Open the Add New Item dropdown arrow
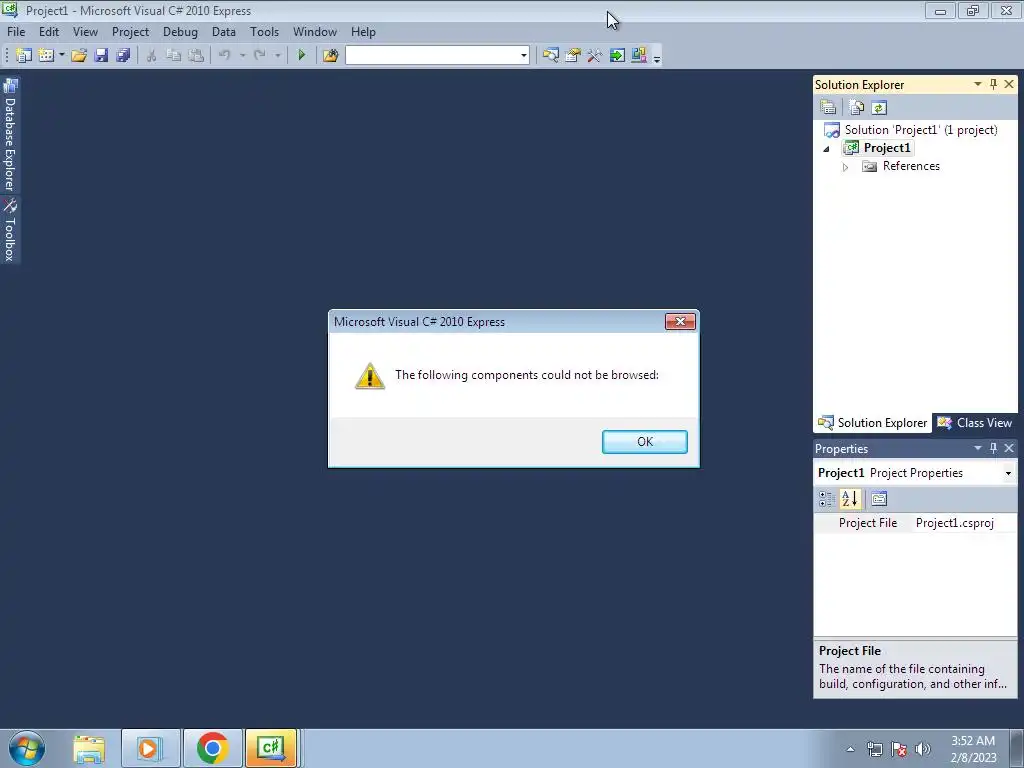1024x768 pixels. pos(61,56)
